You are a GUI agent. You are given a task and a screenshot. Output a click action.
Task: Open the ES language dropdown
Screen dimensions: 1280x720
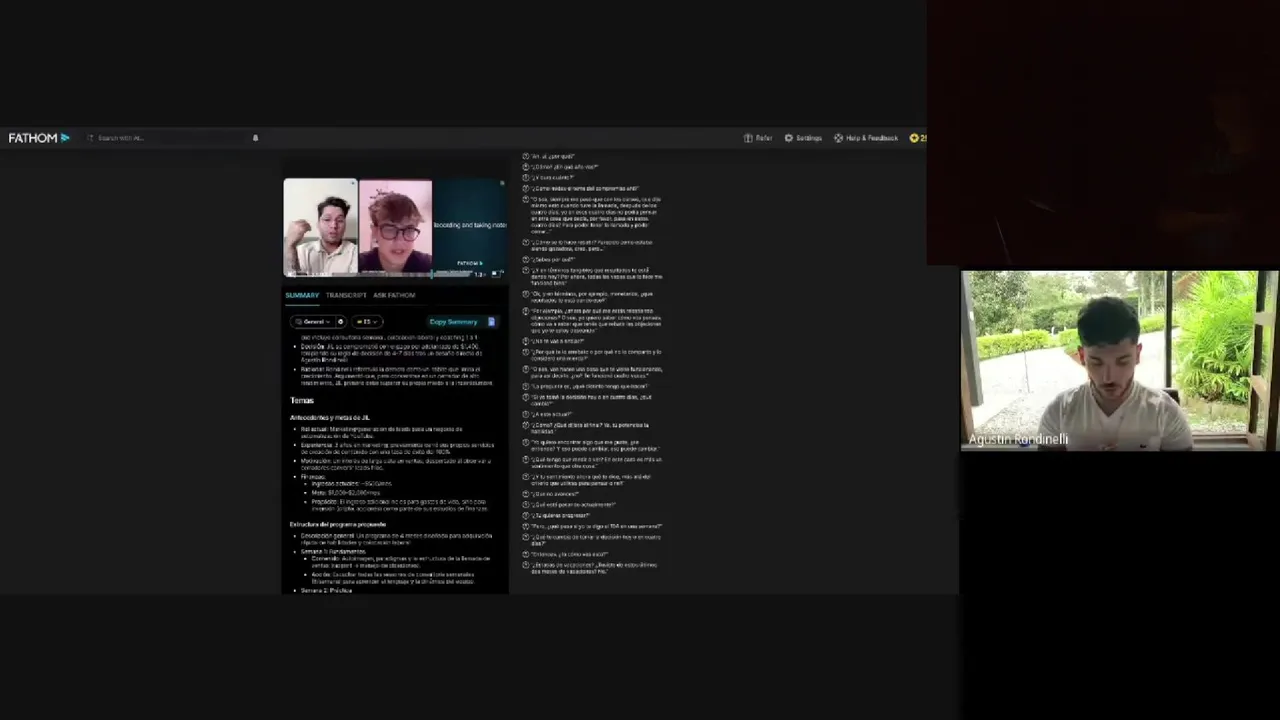tap(365, 322)
